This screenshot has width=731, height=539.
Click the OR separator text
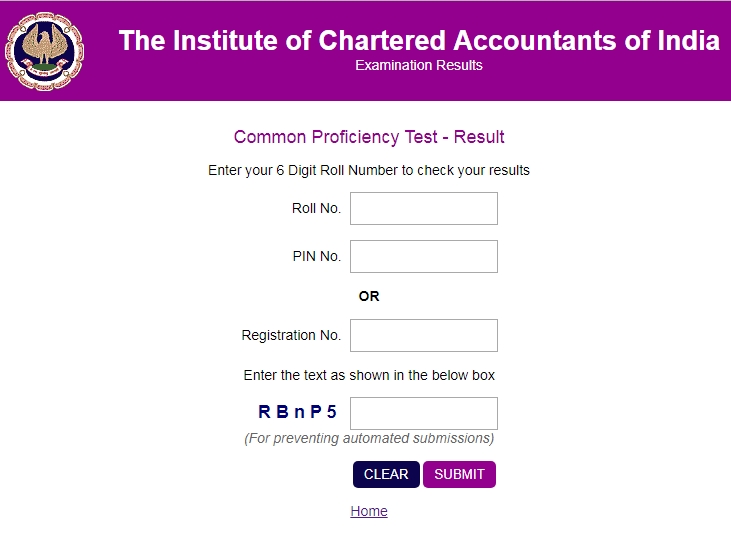(369, 296)
